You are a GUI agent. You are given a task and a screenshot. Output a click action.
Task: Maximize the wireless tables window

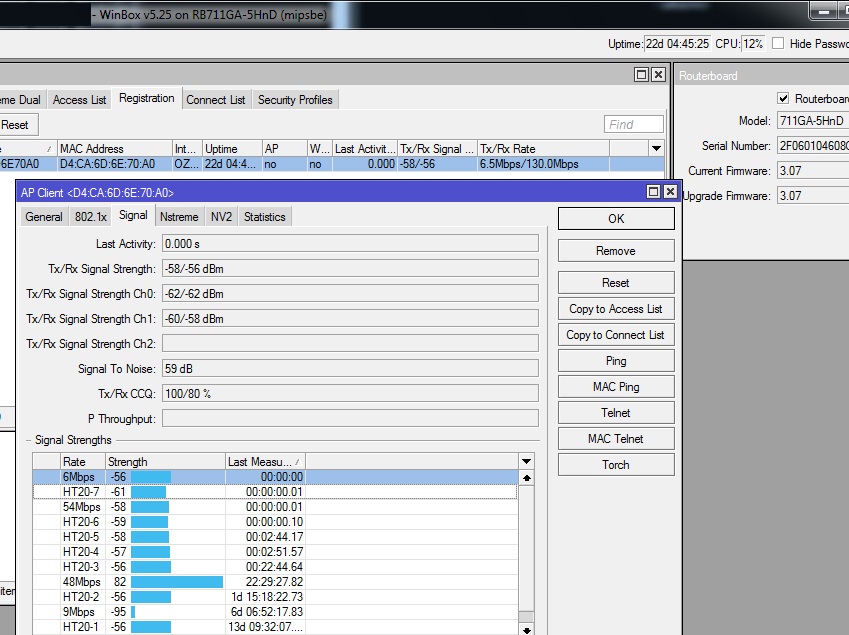(x=641, y=75)
